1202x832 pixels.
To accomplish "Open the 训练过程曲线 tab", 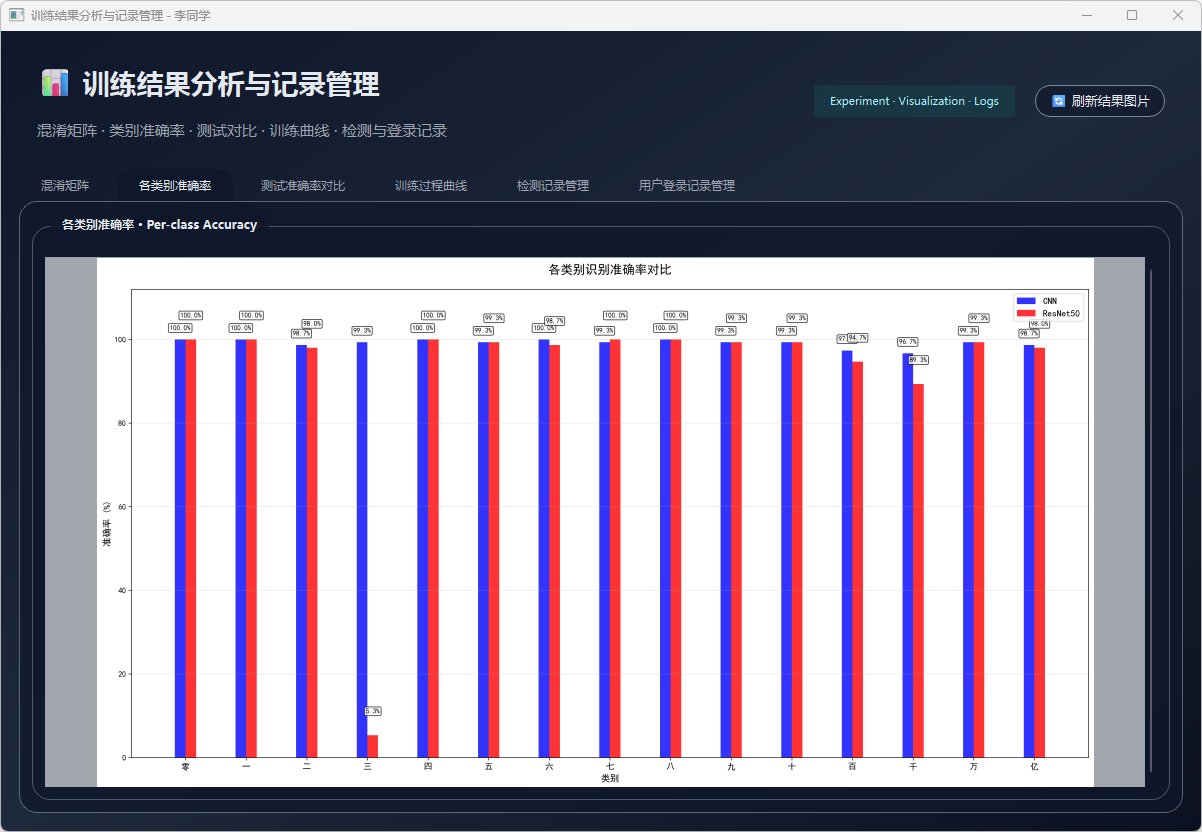I will click(x=431, y=186).
